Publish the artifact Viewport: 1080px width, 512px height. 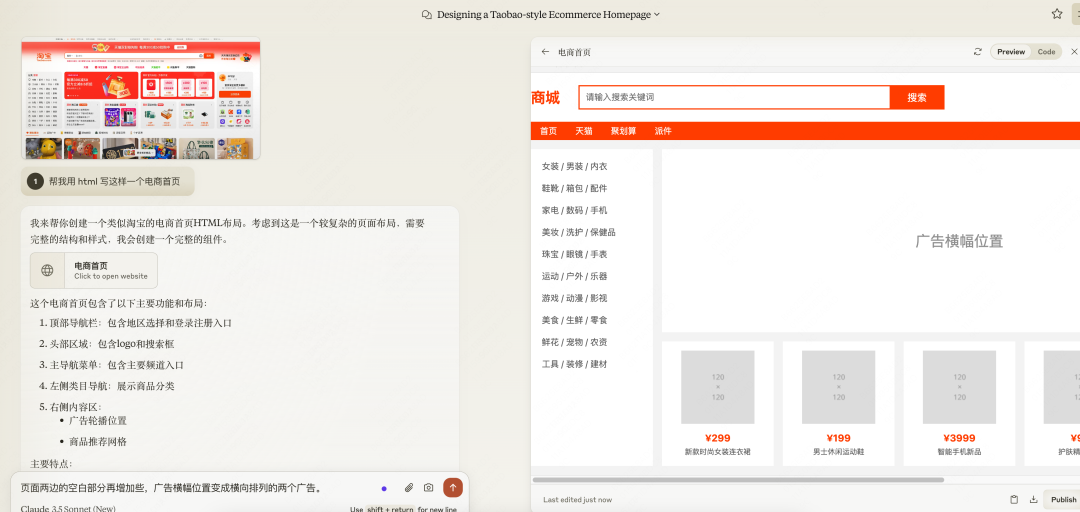(x=1063, y=500)
